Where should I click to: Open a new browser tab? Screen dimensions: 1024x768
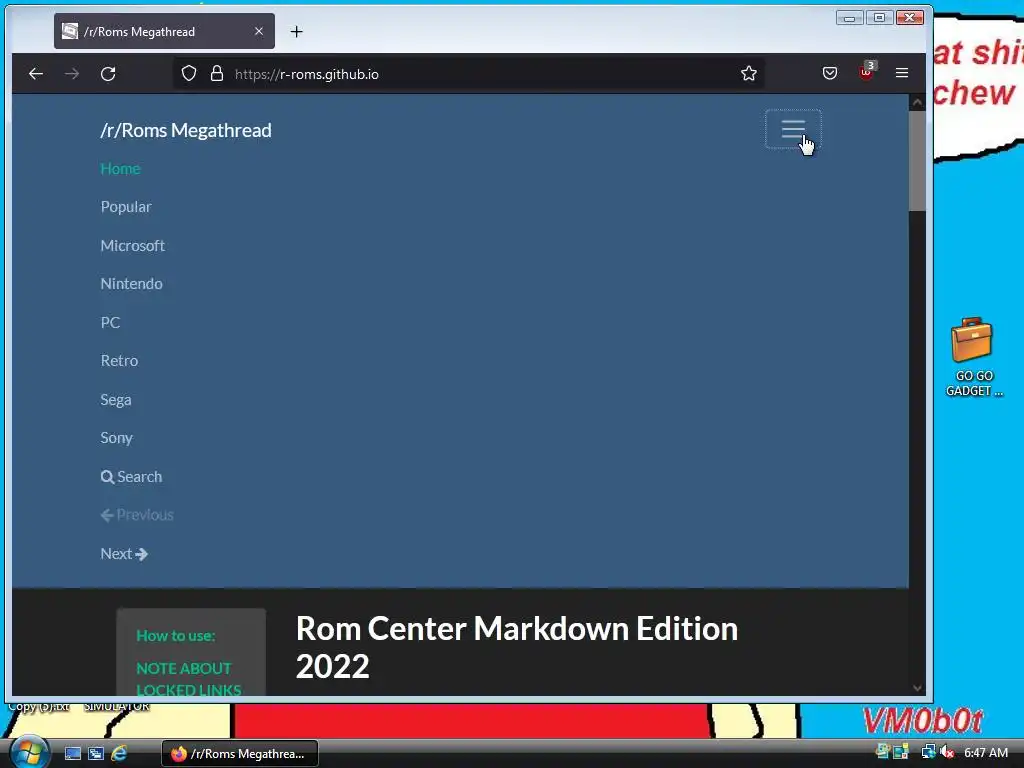296,31
